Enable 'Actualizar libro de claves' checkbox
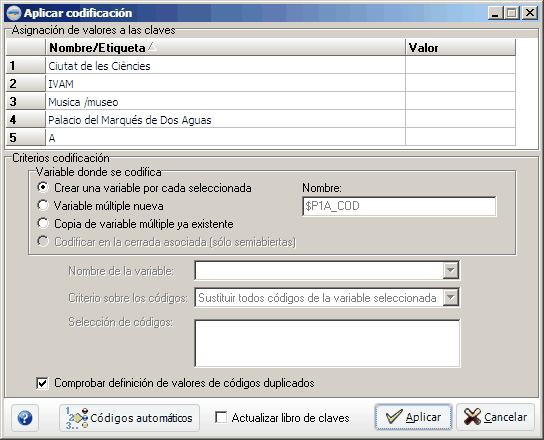The width and height of the screenshot is (544, 440). click(x=221, y=417)
